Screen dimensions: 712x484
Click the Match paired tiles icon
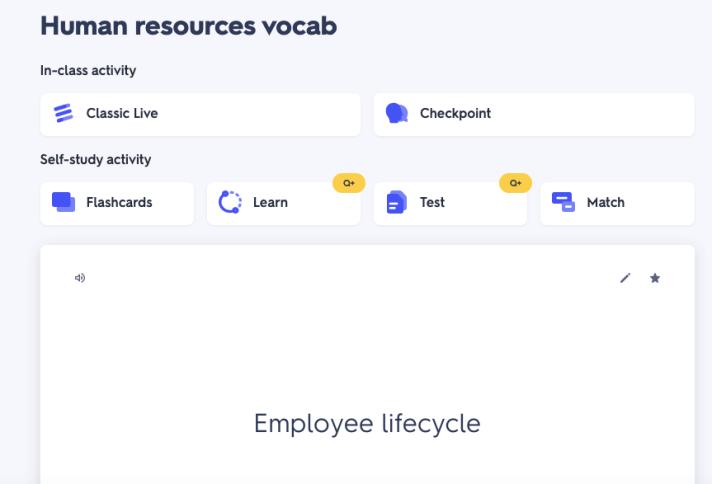[563, 202]
